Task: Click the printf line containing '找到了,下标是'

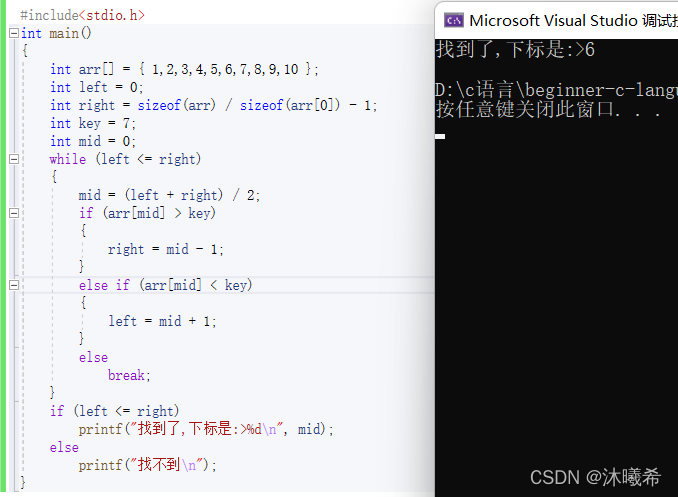Action: tap(206, 429)
